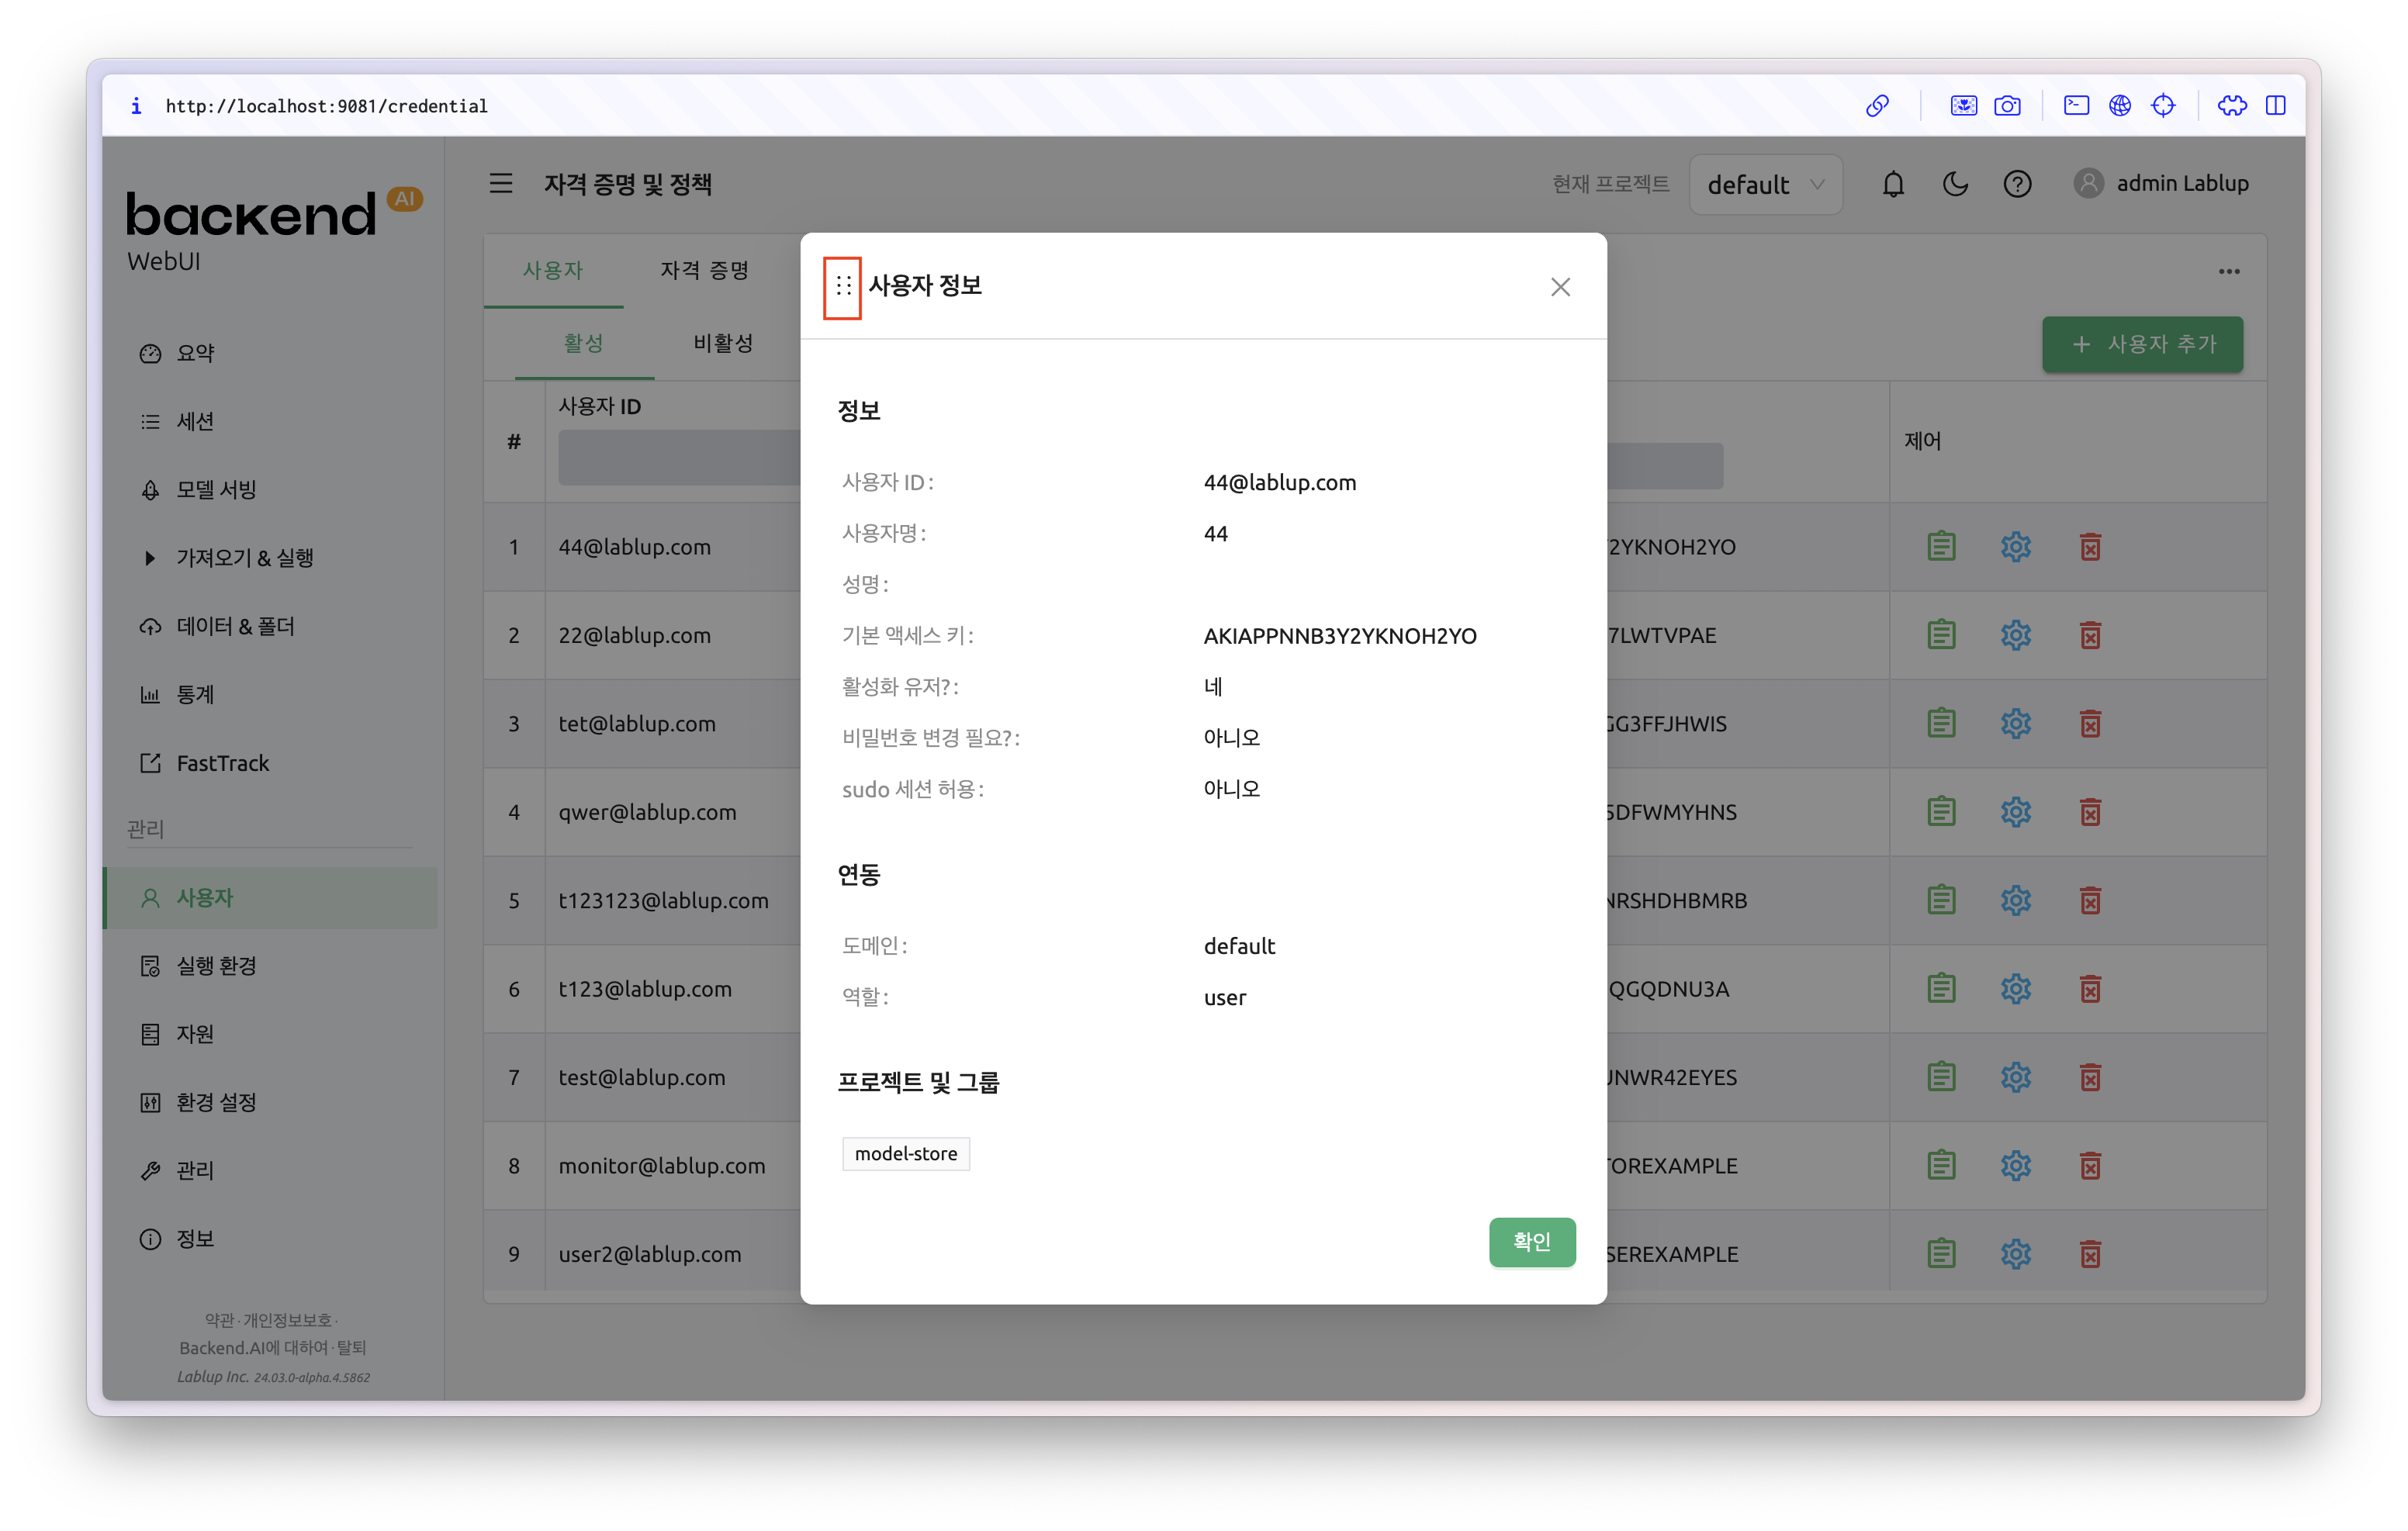This screenshot has width=2408, height=1531.
Task: Open admin Lablup user menu
Action: click(2161, 184)
